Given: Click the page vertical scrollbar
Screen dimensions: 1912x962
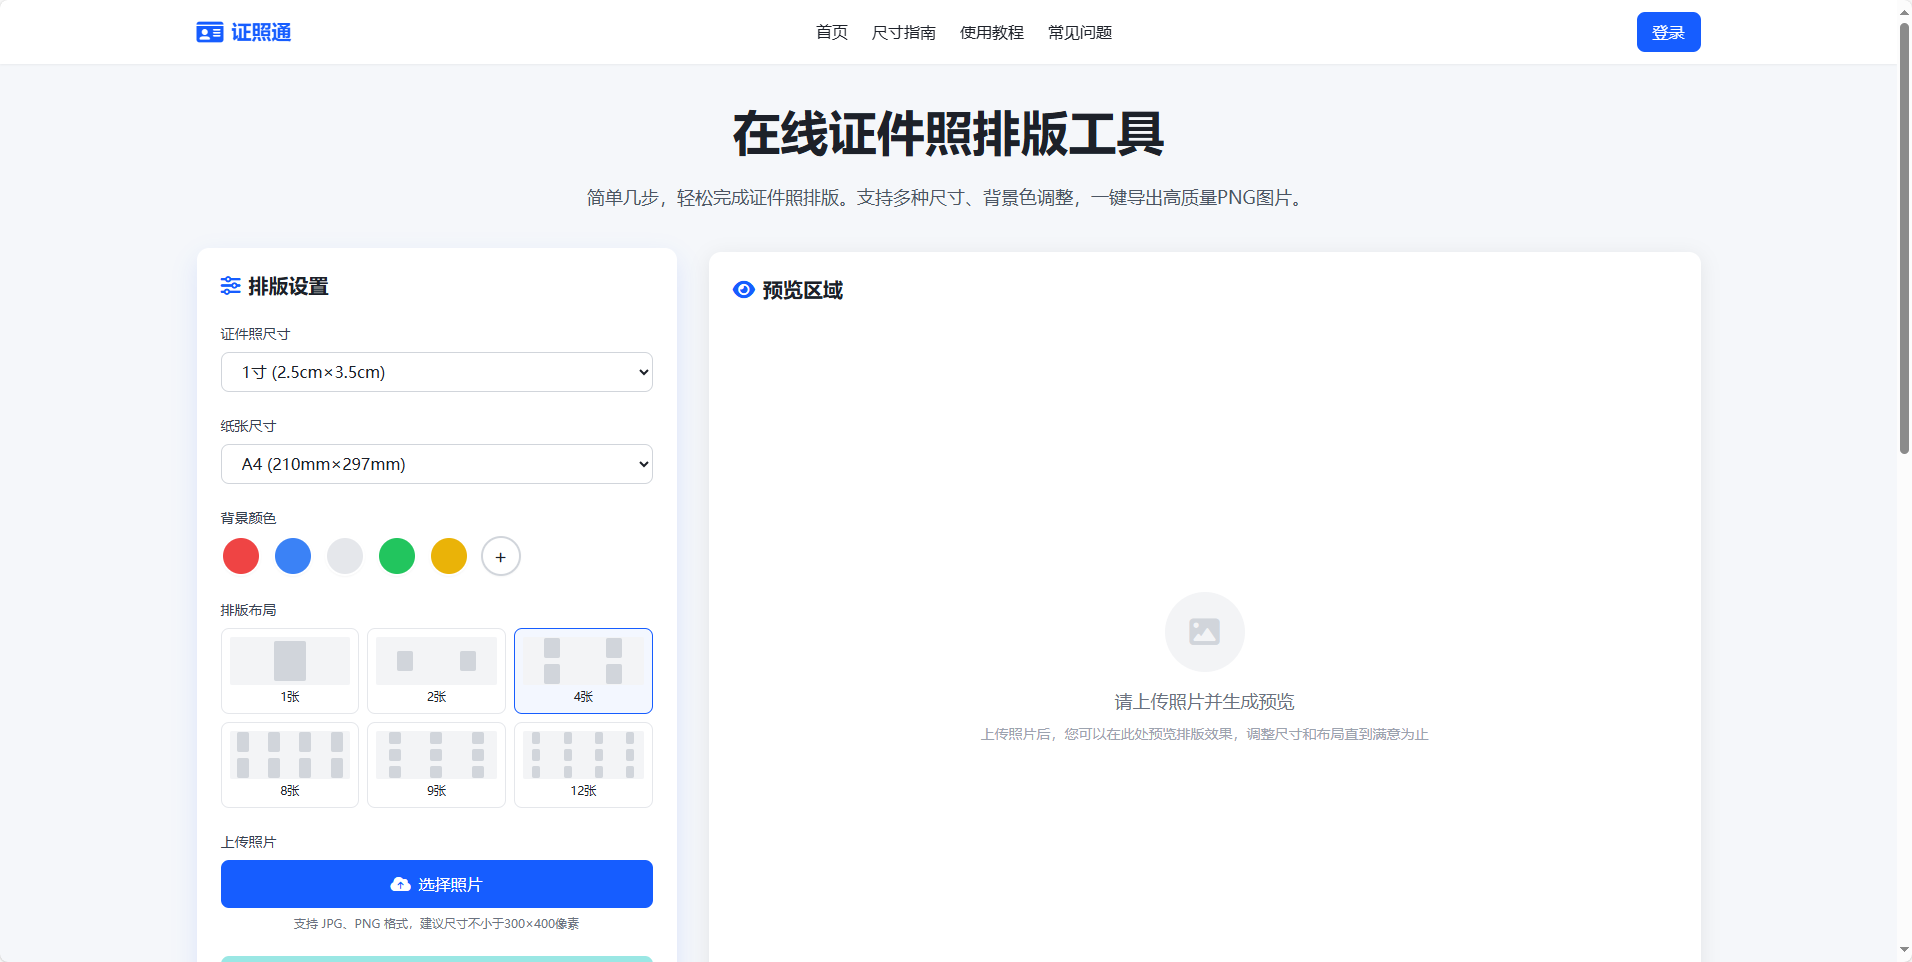Looking at the screenshot, I should coord(1904,238).
